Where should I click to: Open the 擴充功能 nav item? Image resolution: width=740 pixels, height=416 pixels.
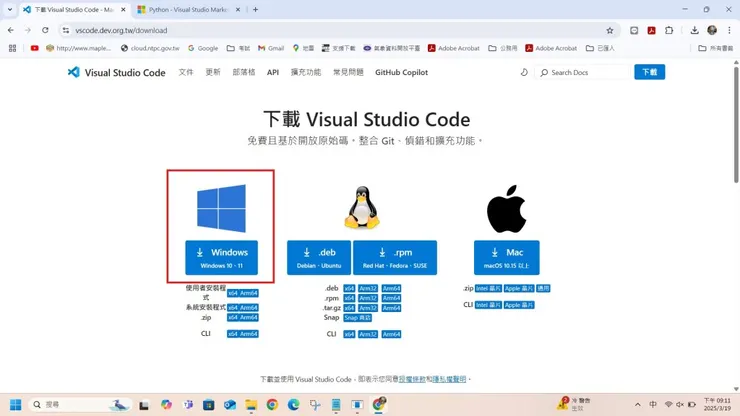[x=306, y=72]
